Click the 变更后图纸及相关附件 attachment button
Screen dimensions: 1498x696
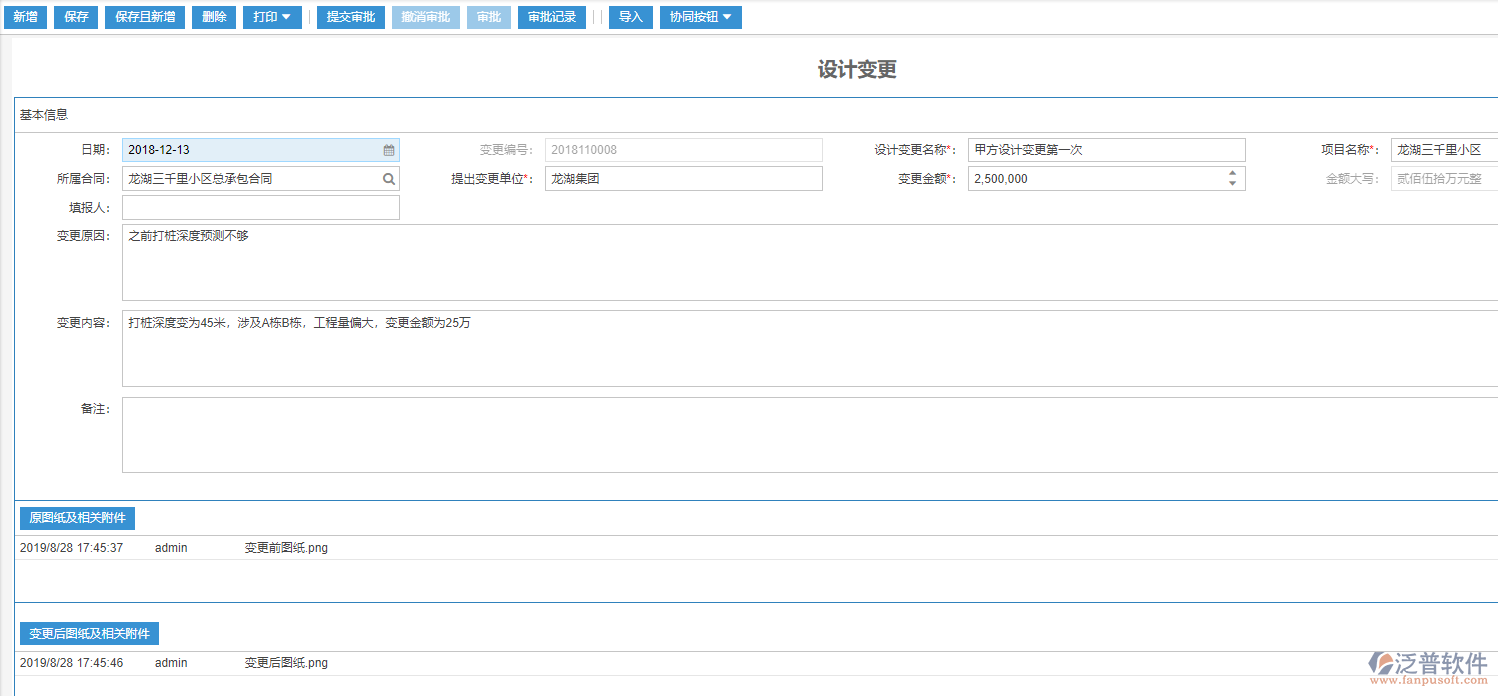89,633
